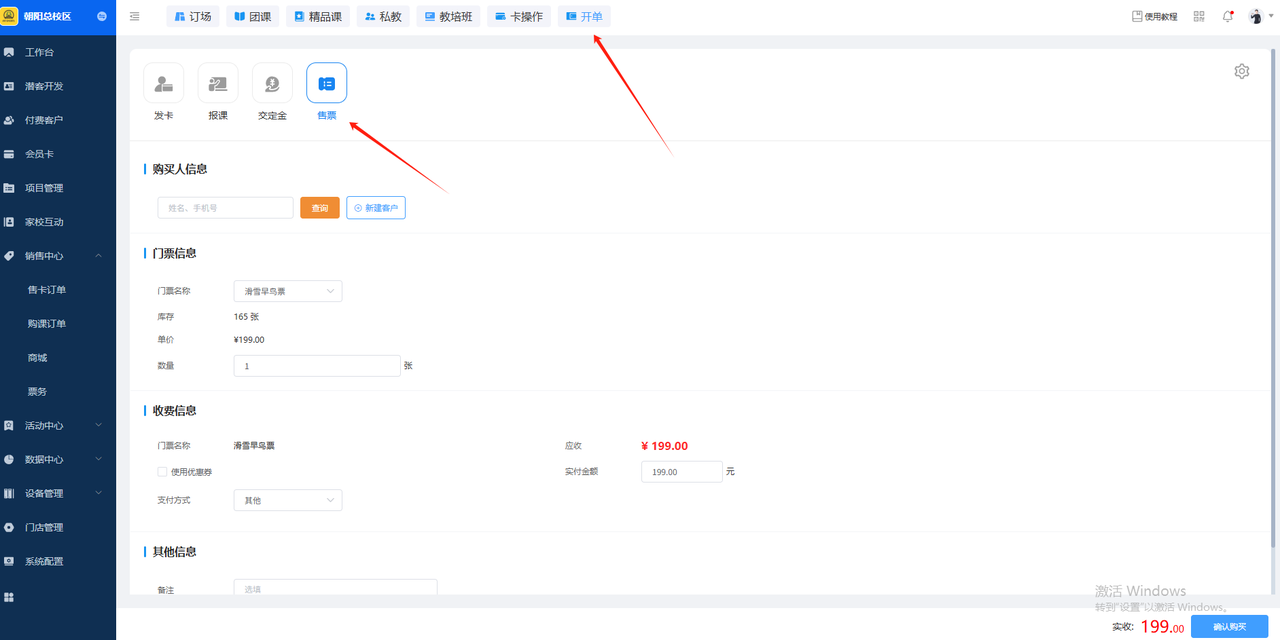The height and width of the screenshot is (640, 1280).
Task: Click the user avatar icon
Action: tap(1256, 16)
